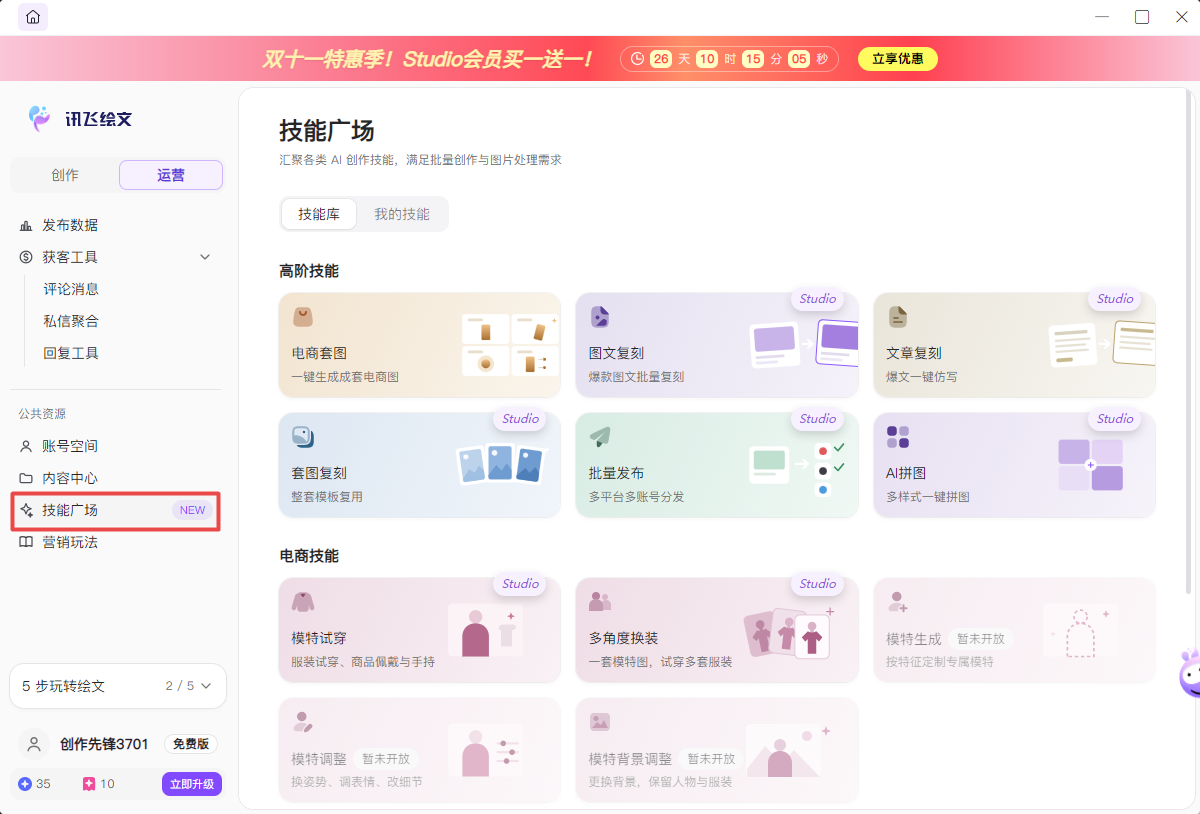Image resolution: width=1200 pixels, height=814 pixels.
Task: Click the 2 / 5 progress text
Action: (180, 686)
